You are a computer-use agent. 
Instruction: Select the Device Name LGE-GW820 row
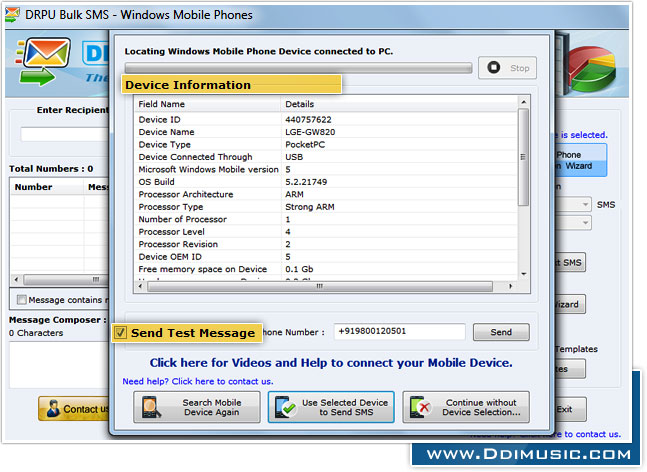326,132
